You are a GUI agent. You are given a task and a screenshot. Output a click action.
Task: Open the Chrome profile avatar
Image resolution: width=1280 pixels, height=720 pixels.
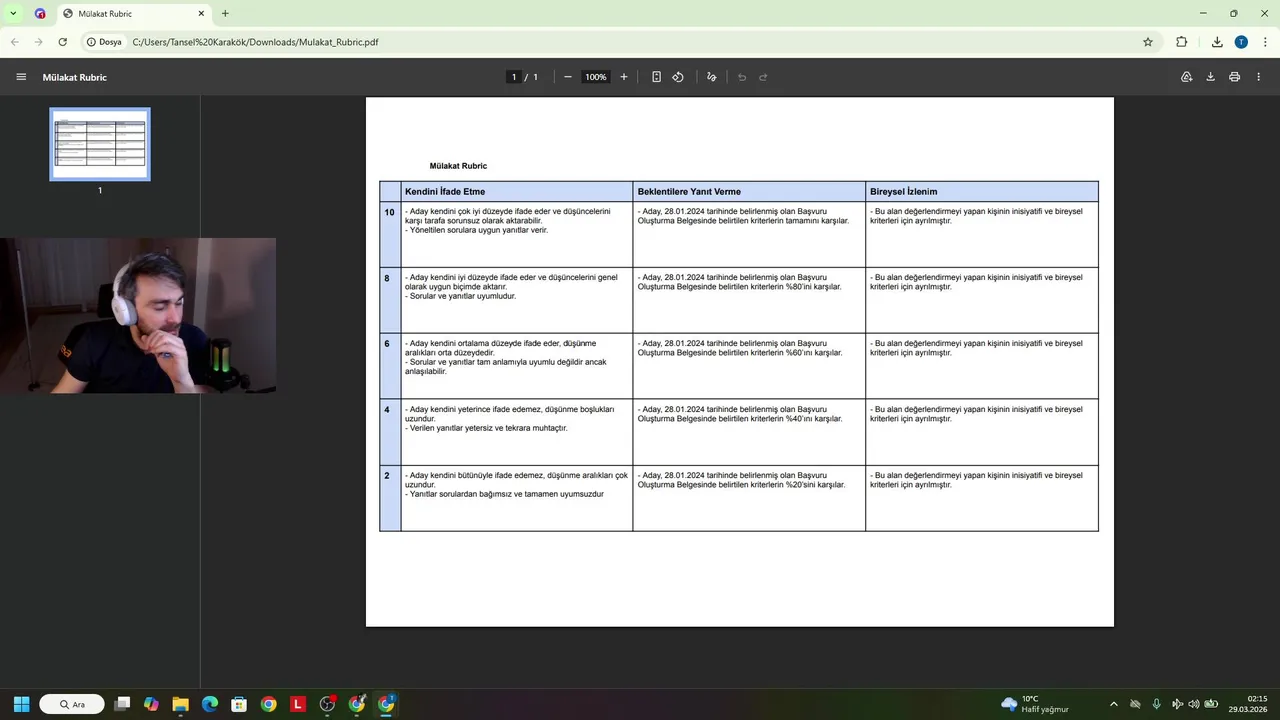(1241, 42)
